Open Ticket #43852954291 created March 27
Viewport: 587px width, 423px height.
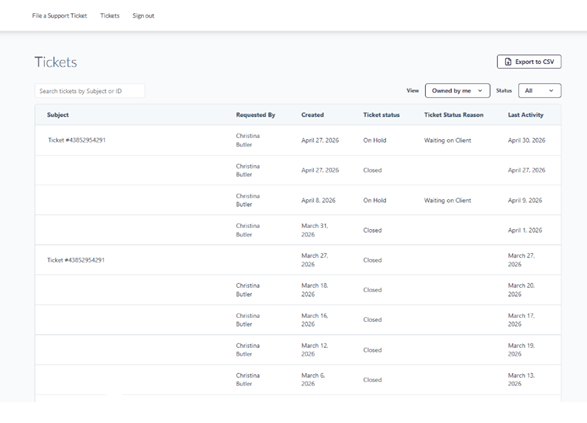(76, 260)
